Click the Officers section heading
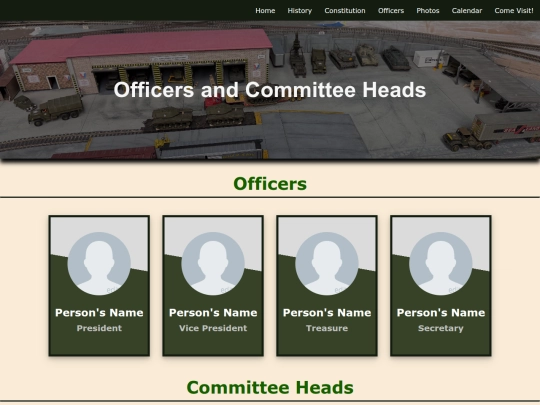The height and width of the screenshot is (405, 540). (x=270, y=184)
